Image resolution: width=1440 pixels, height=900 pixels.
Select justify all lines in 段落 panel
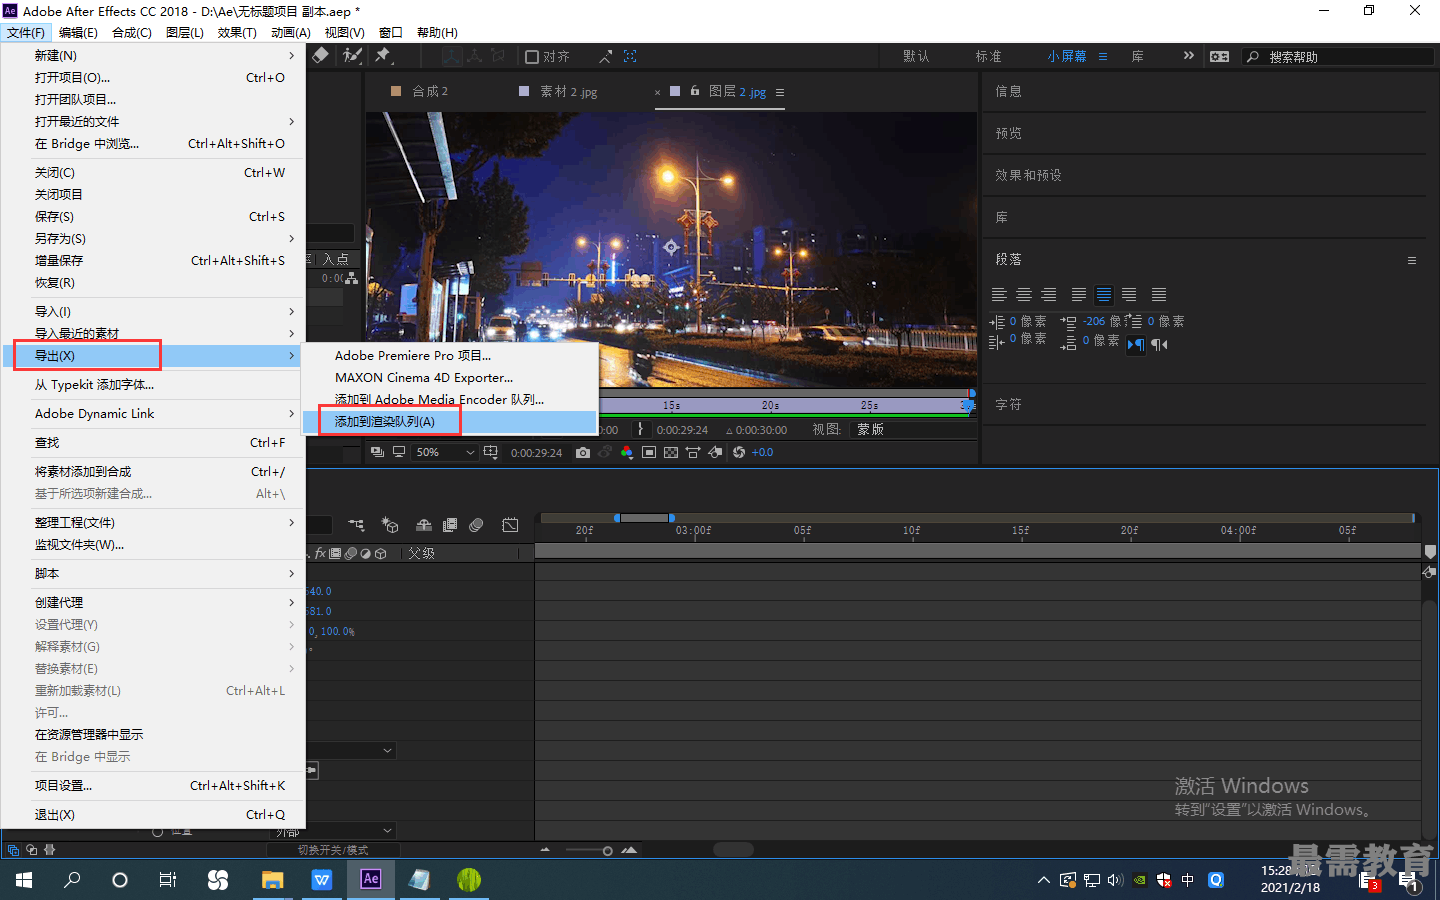pyautogui.click(x=1159, y=295)
